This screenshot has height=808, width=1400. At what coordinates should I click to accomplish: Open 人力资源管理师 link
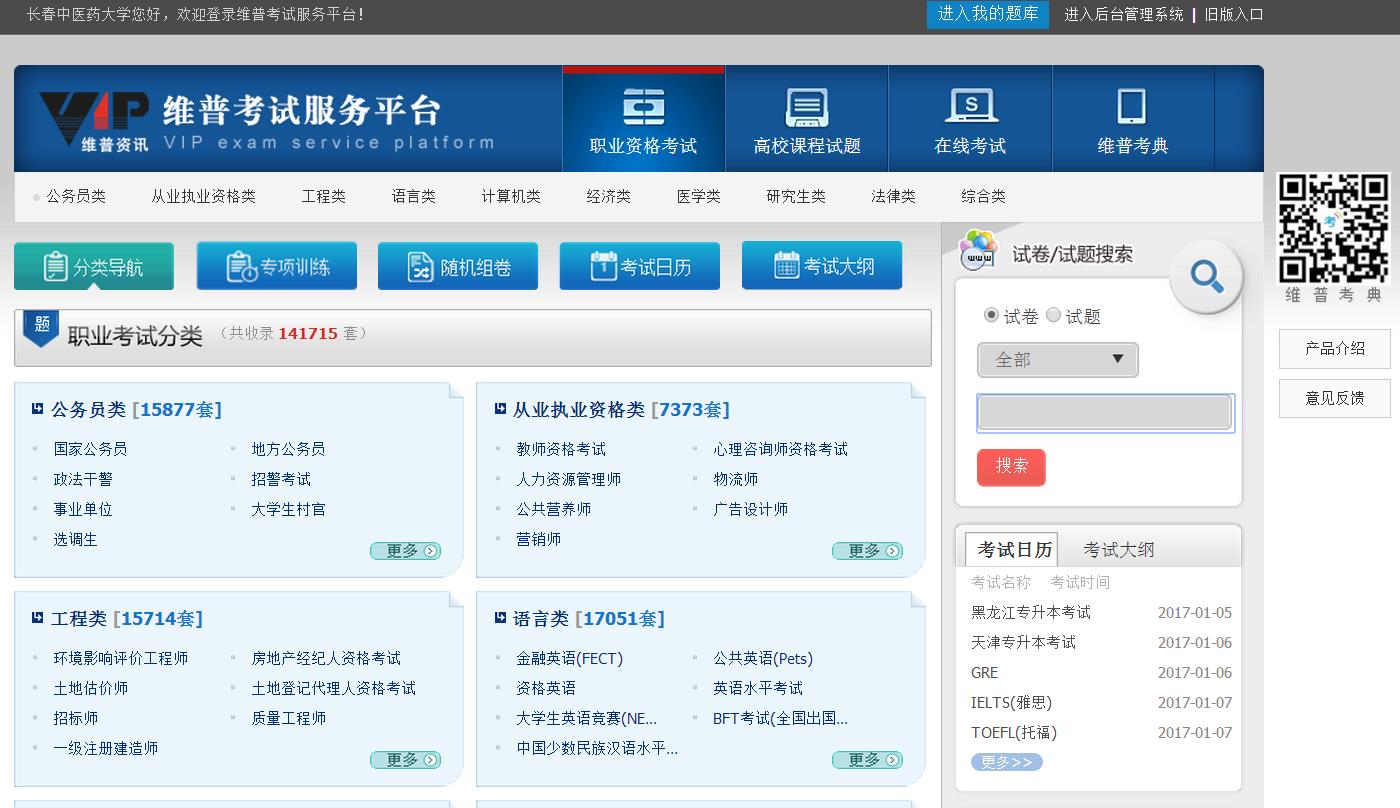pyautogui.click(x=569, y=479)
